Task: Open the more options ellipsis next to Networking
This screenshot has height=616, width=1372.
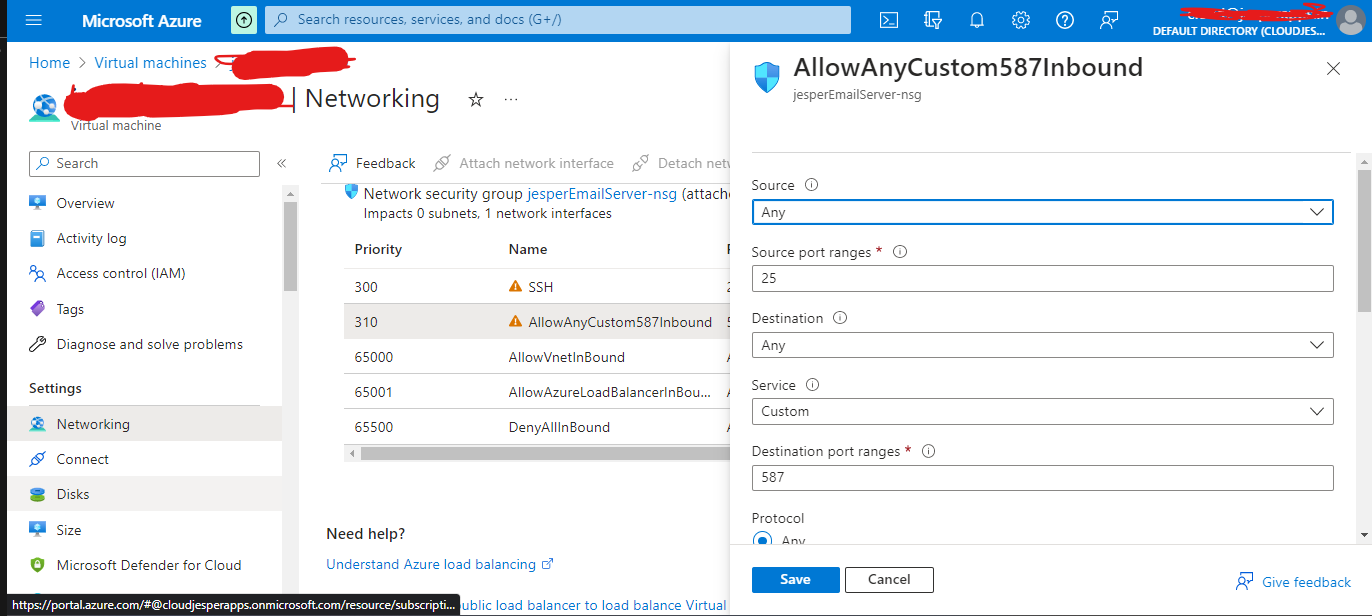Action: point(511,99)
